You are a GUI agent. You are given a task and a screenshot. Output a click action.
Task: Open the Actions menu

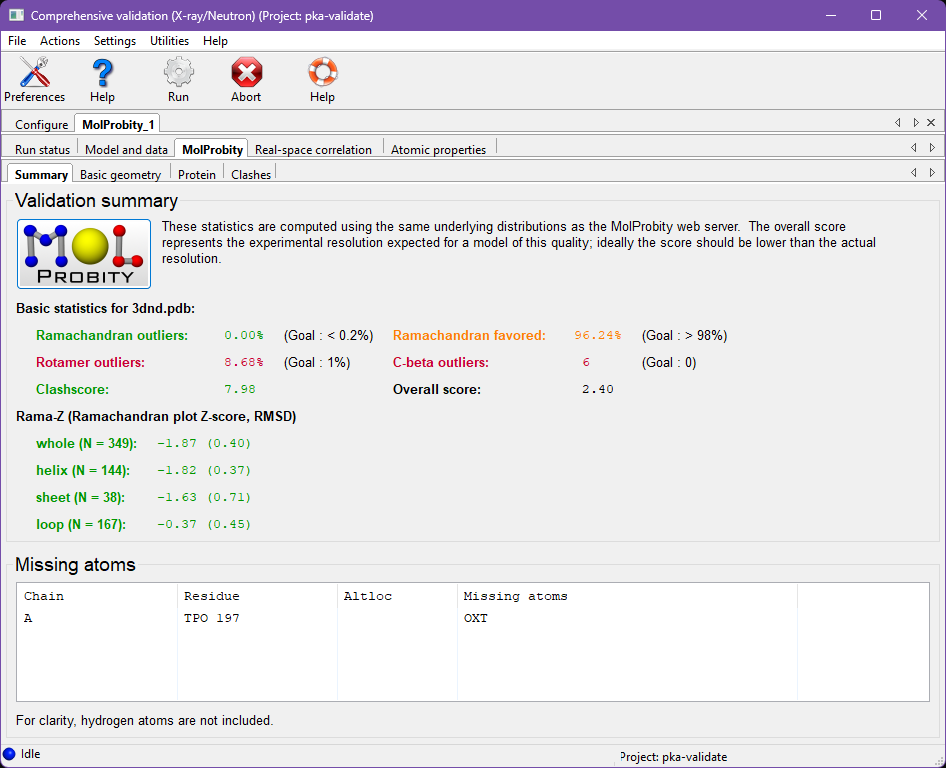[59, 41]
